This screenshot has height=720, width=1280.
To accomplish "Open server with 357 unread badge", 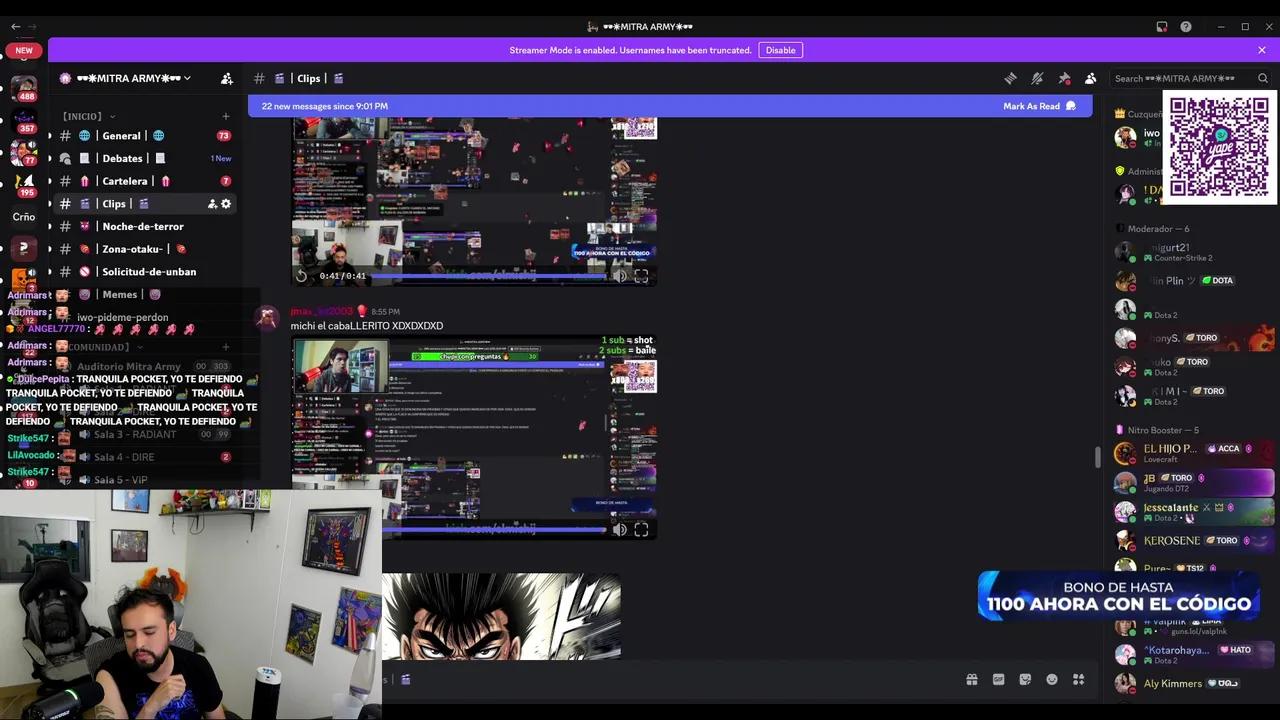I will [24, 122].
